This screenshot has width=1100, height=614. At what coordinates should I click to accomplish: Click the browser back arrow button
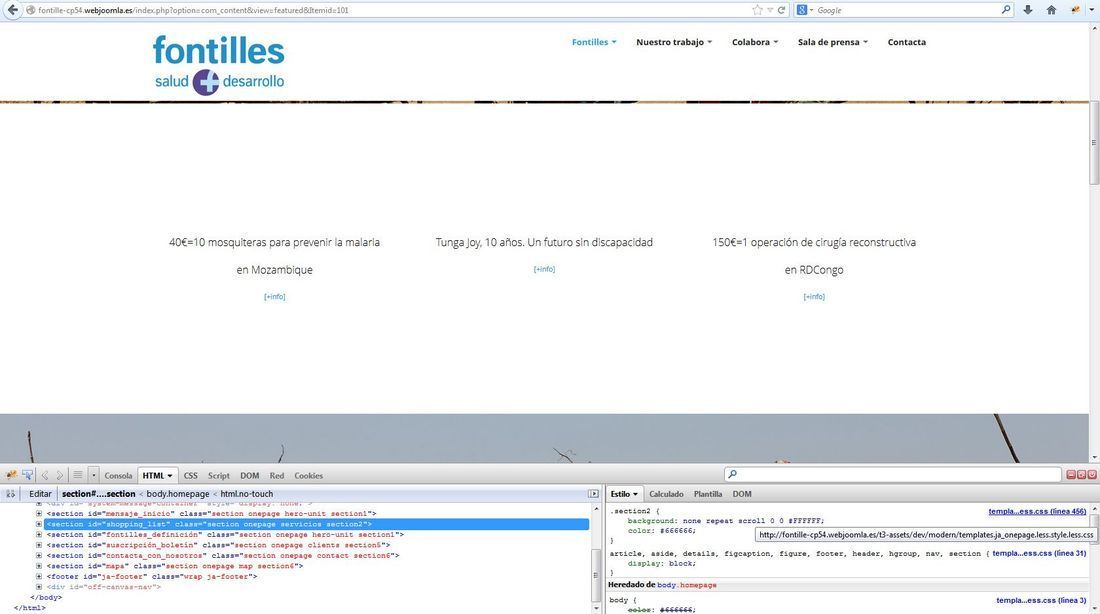[12, 10]
